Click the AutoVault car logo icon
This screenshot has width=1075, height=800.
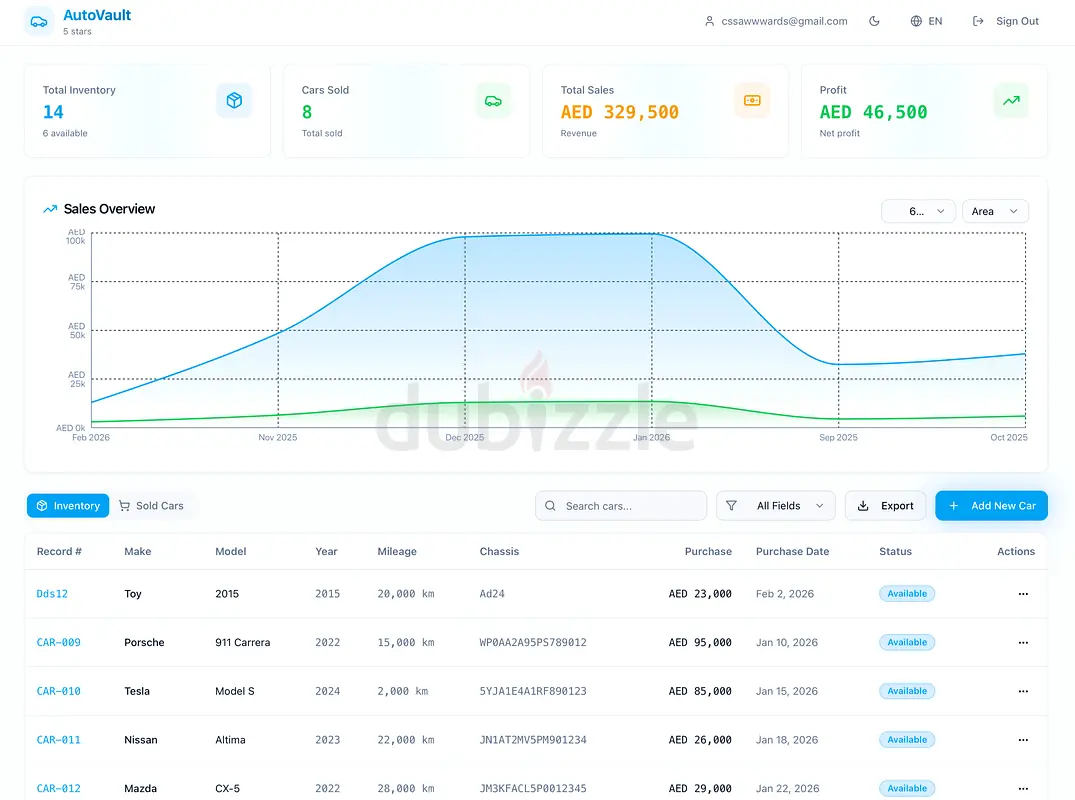tap(39, 21)
